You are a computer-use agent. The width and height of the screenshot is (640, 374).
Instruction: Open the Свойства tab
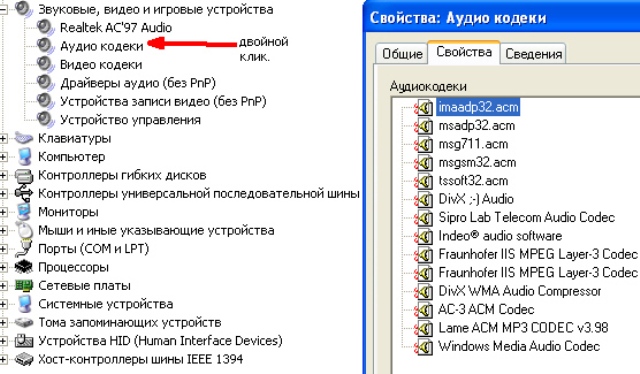click(x=464, y=52)
